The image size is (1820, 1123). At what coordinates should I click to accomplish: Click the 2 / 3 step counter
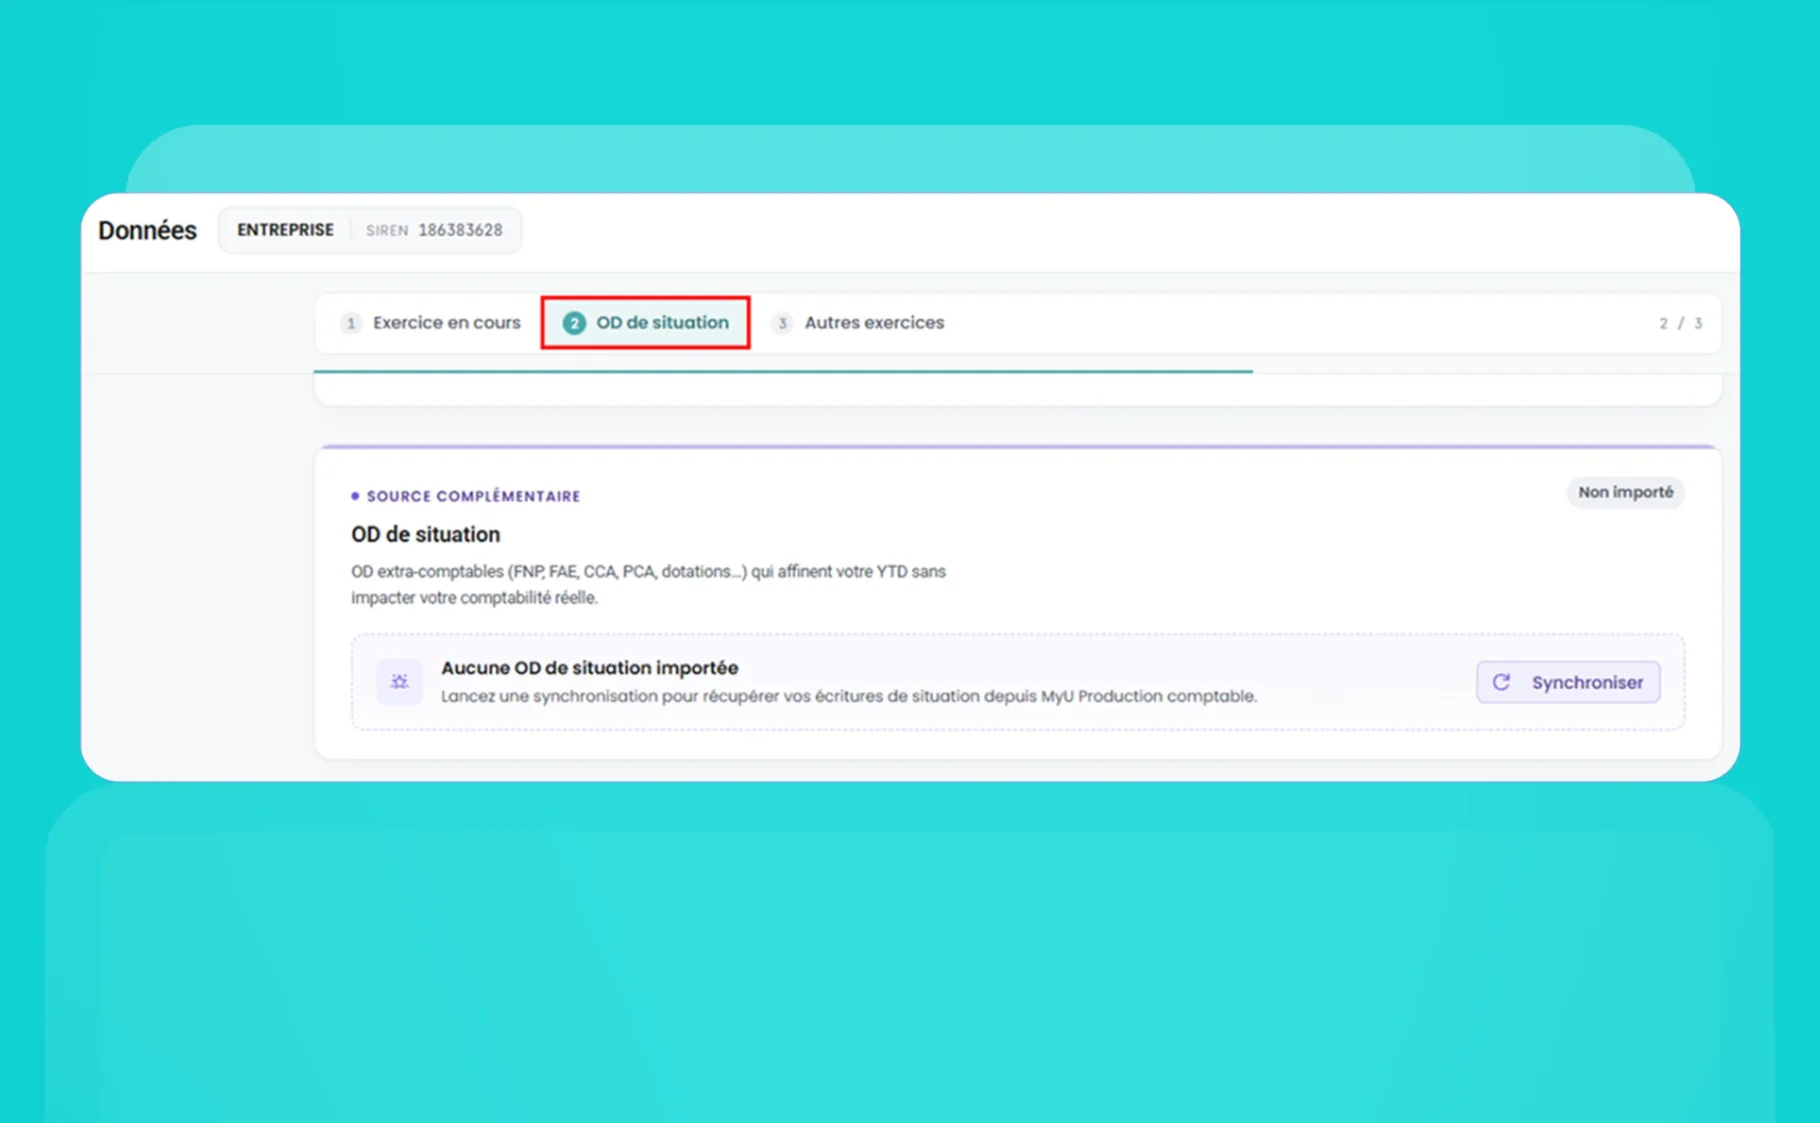click(x=1681, y=323)
